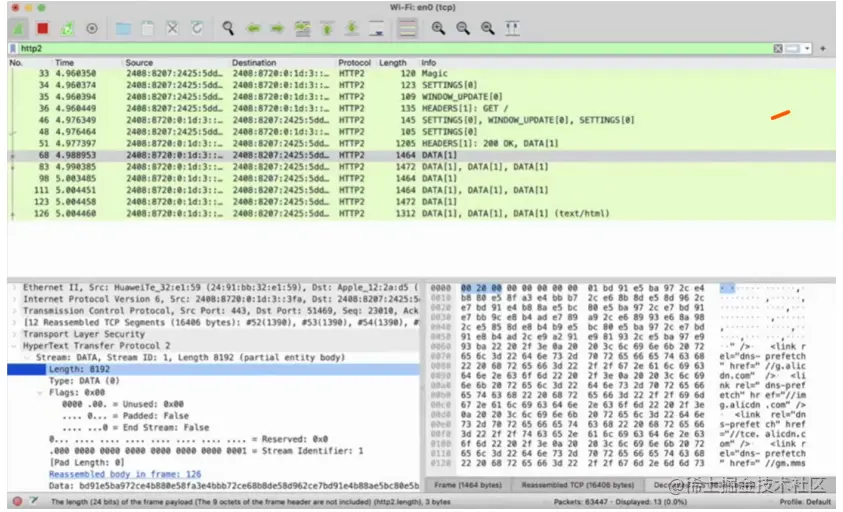Image resolution: width=843 pixels, height=512 pixels.
Task: Click the Packets: 63447 status text
Action: tap(582, 502)
